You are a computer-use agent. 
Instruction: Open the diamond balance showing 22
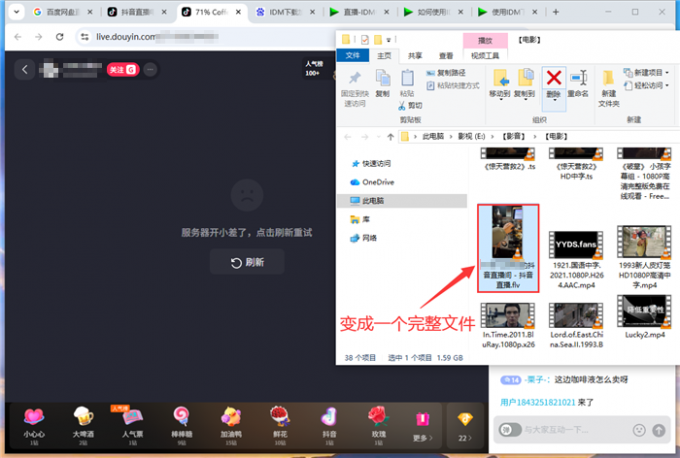point(465,426)
